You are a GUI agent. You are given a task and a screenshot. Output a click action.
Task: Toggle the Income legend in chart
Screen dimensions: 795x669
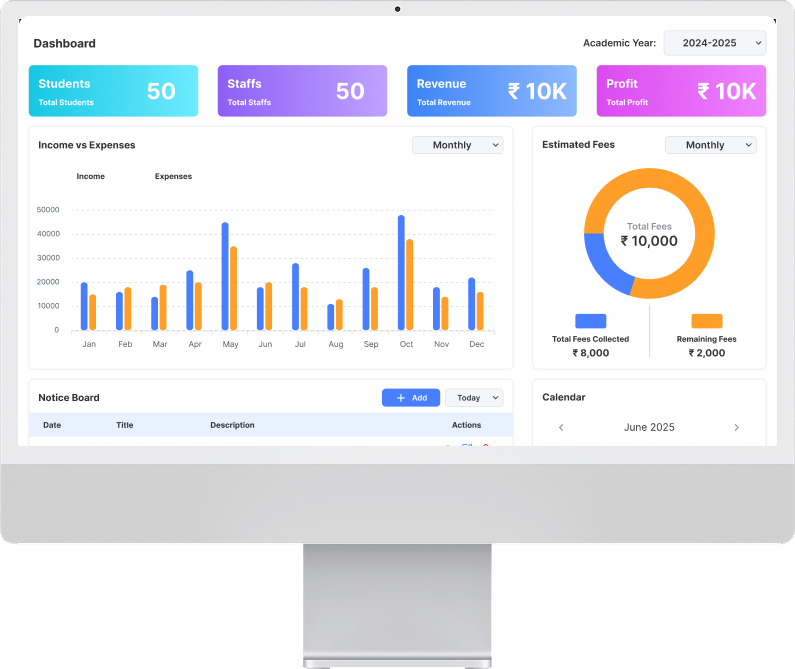pos(90,176)
